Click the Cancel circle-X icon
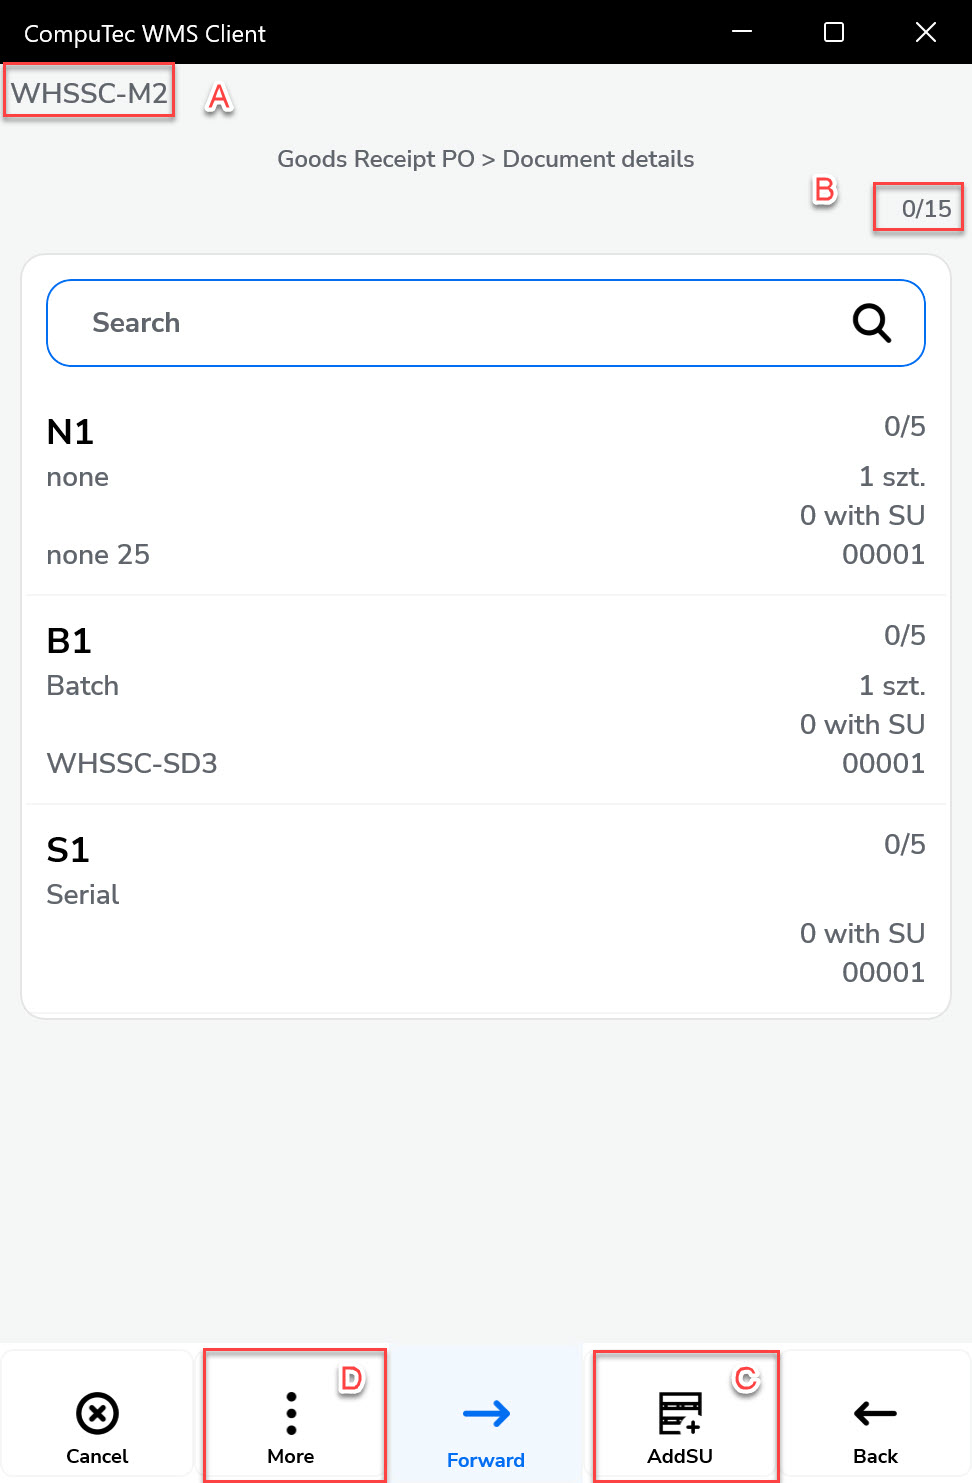 [97, 1413]
